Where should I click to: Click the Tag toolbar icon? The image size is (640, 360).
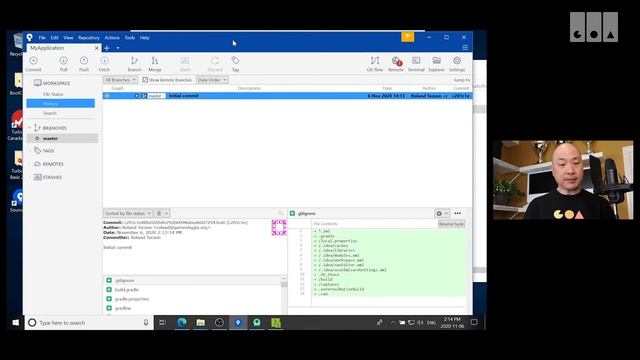(236, 64)
